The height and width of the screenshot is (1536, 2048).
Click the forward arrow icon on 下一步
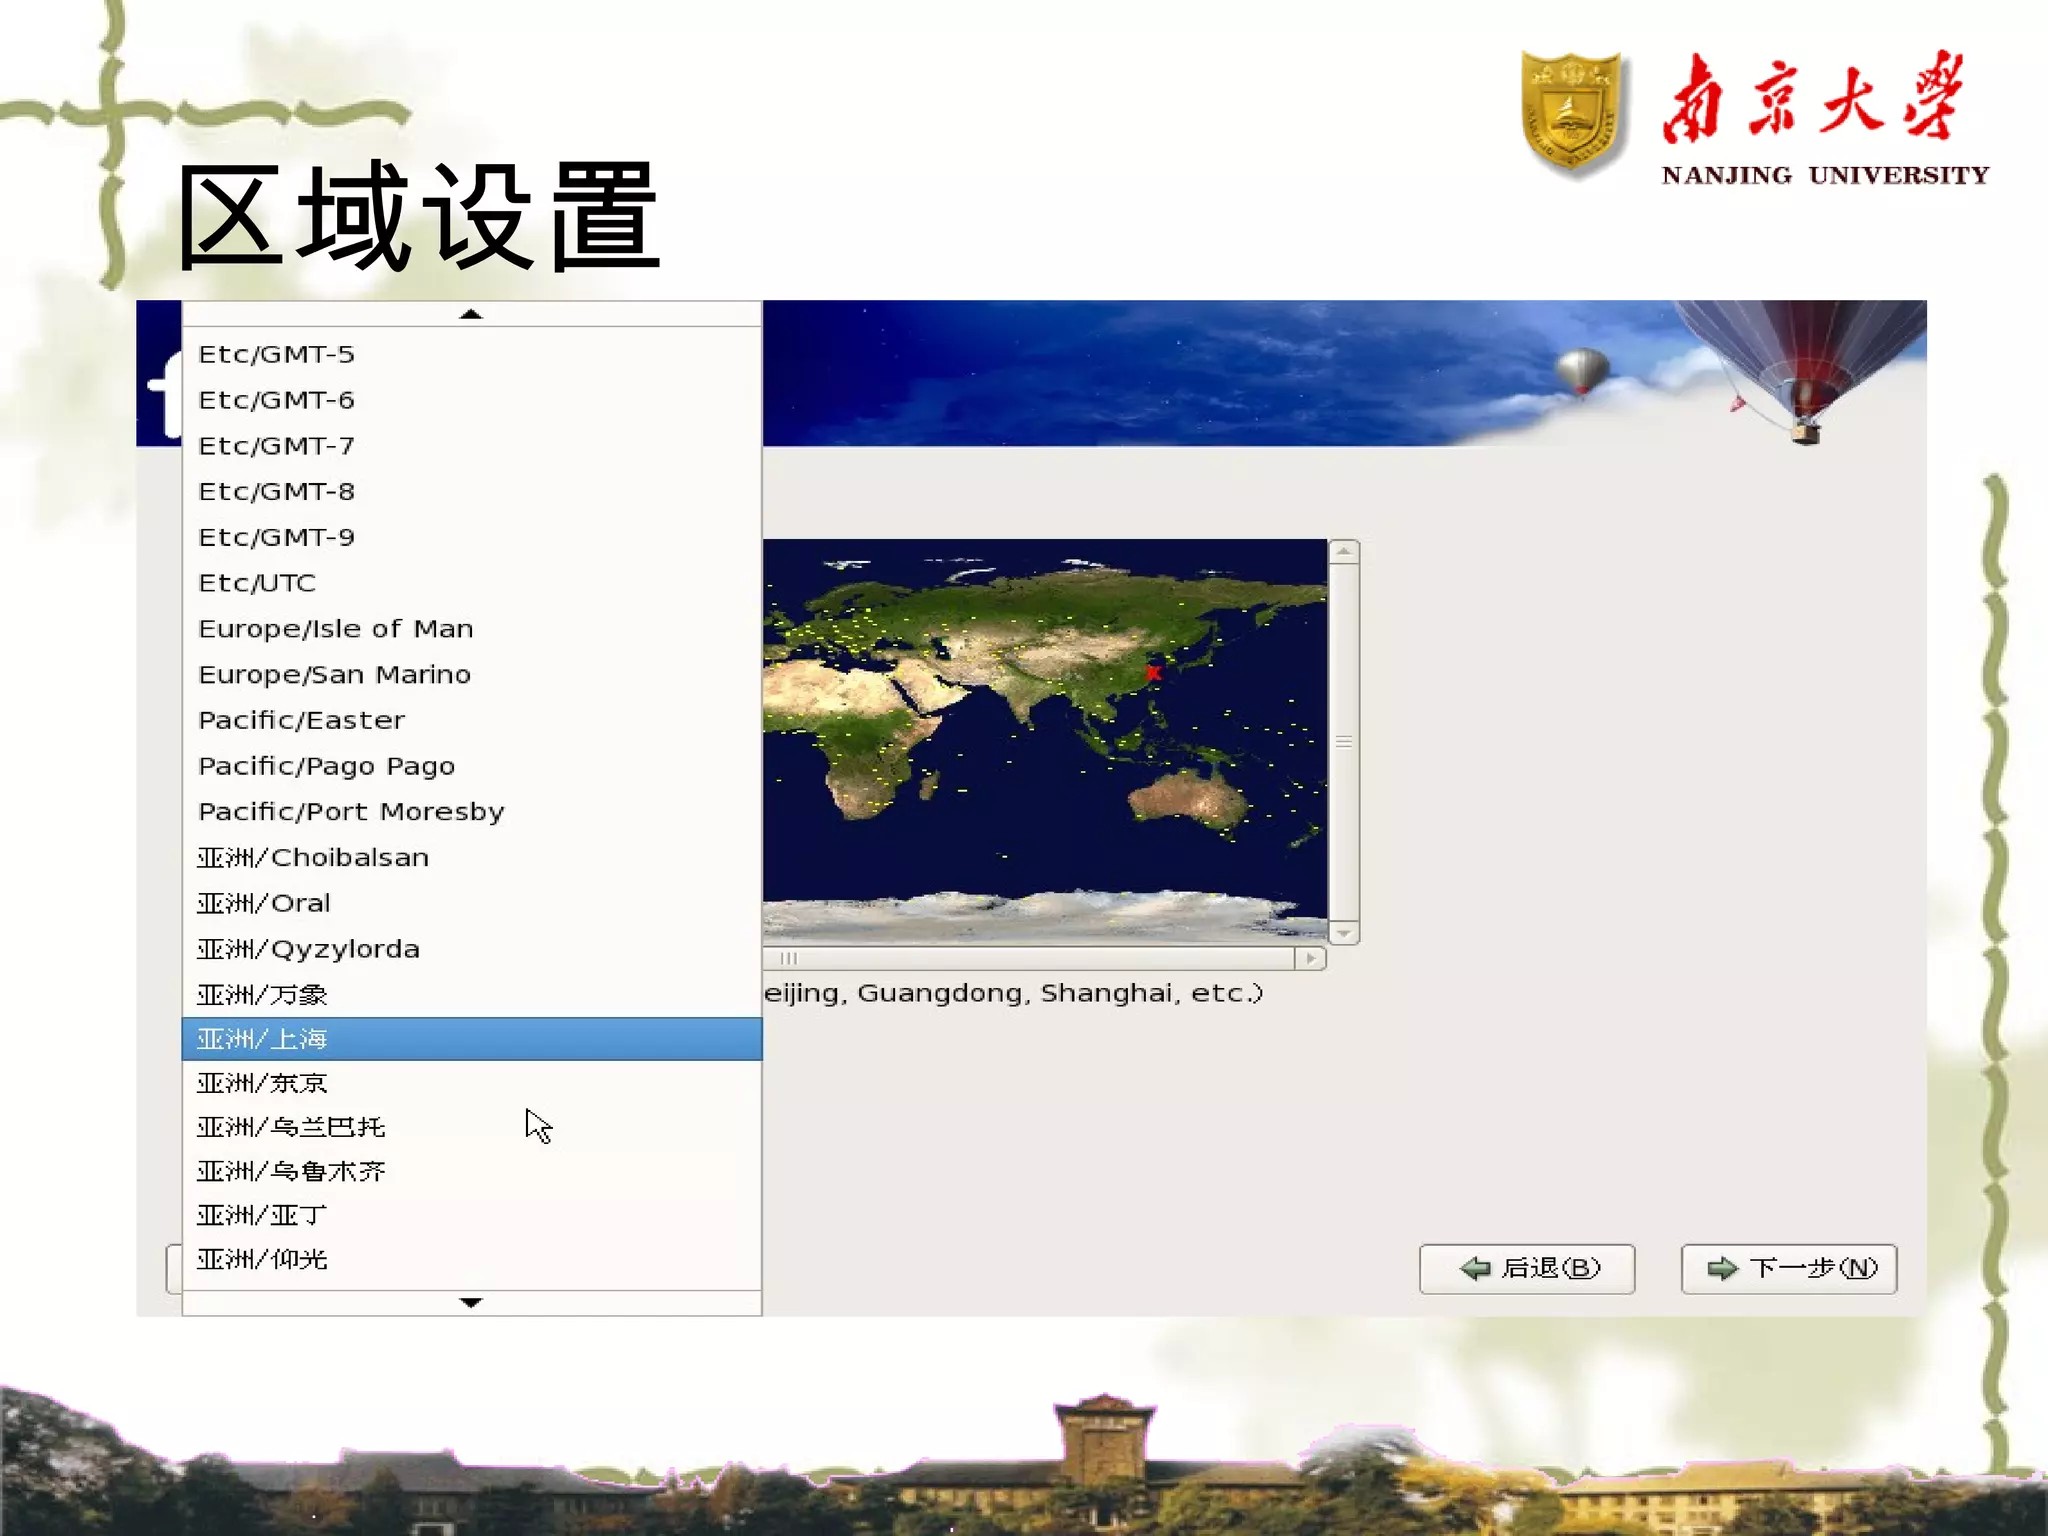click(x=1722, y=1269)
